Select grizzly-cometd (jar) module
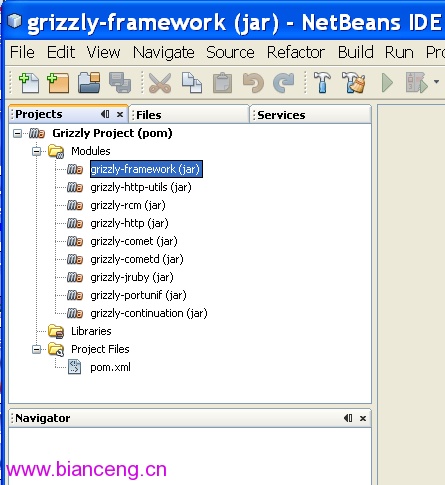 pyautogui.click(x=137, y=259)
